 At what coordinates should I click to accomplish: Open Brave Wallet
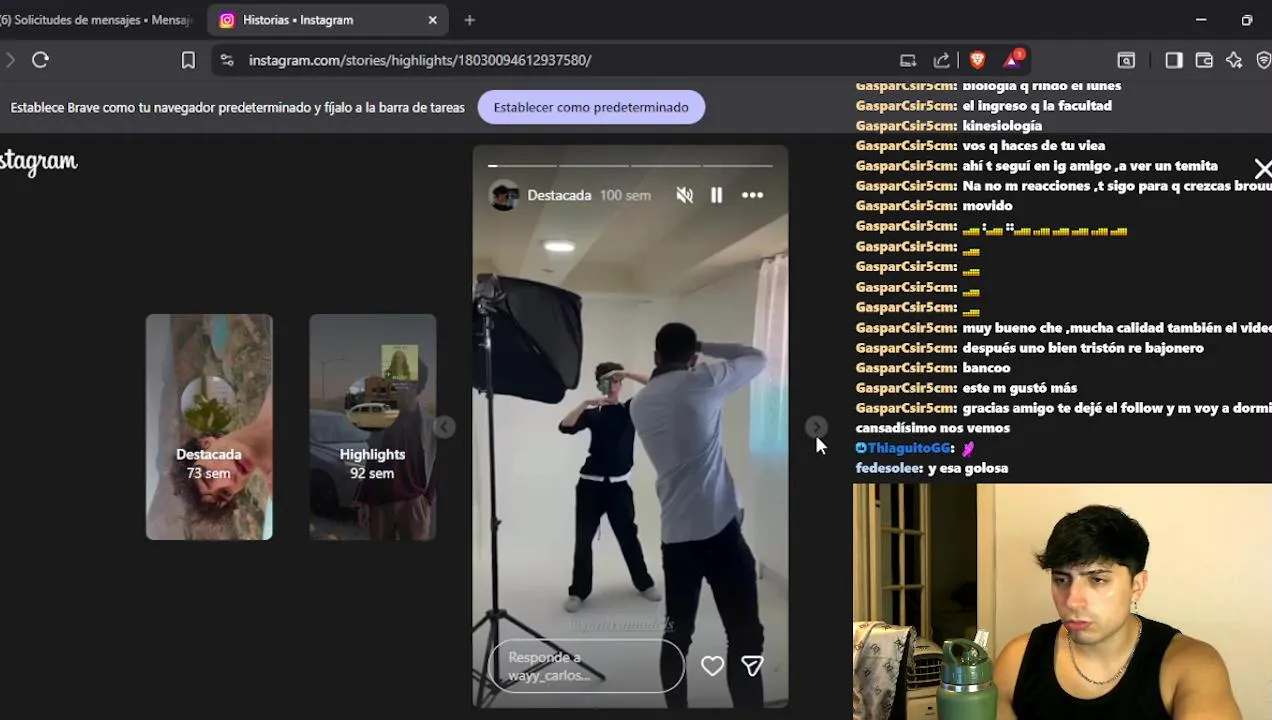coord(1204,60)
